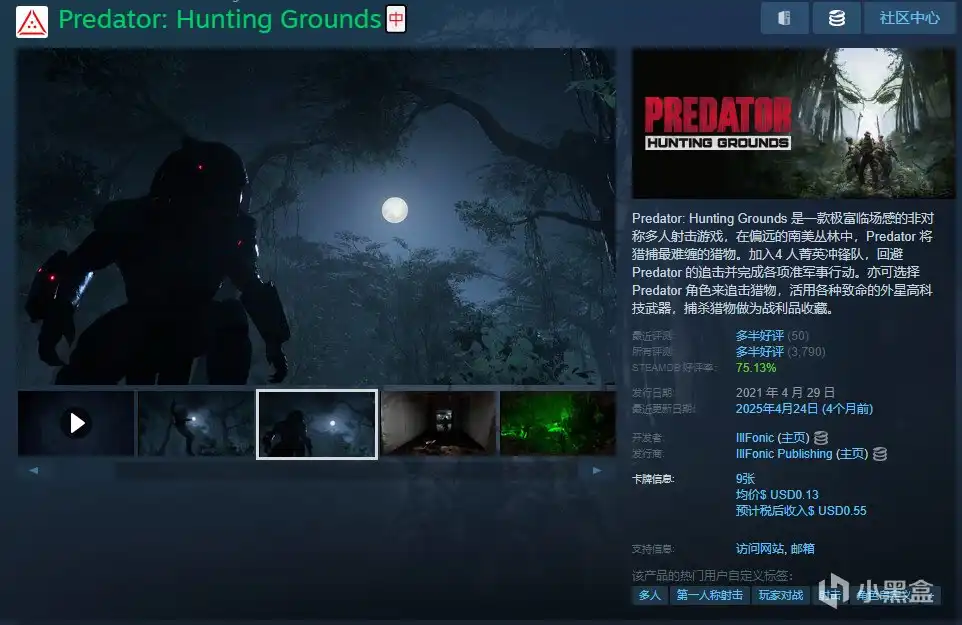The width and height of the screenshot is (962, 625).
Task: Open the book icon button in header
Action: click(784, 18)
